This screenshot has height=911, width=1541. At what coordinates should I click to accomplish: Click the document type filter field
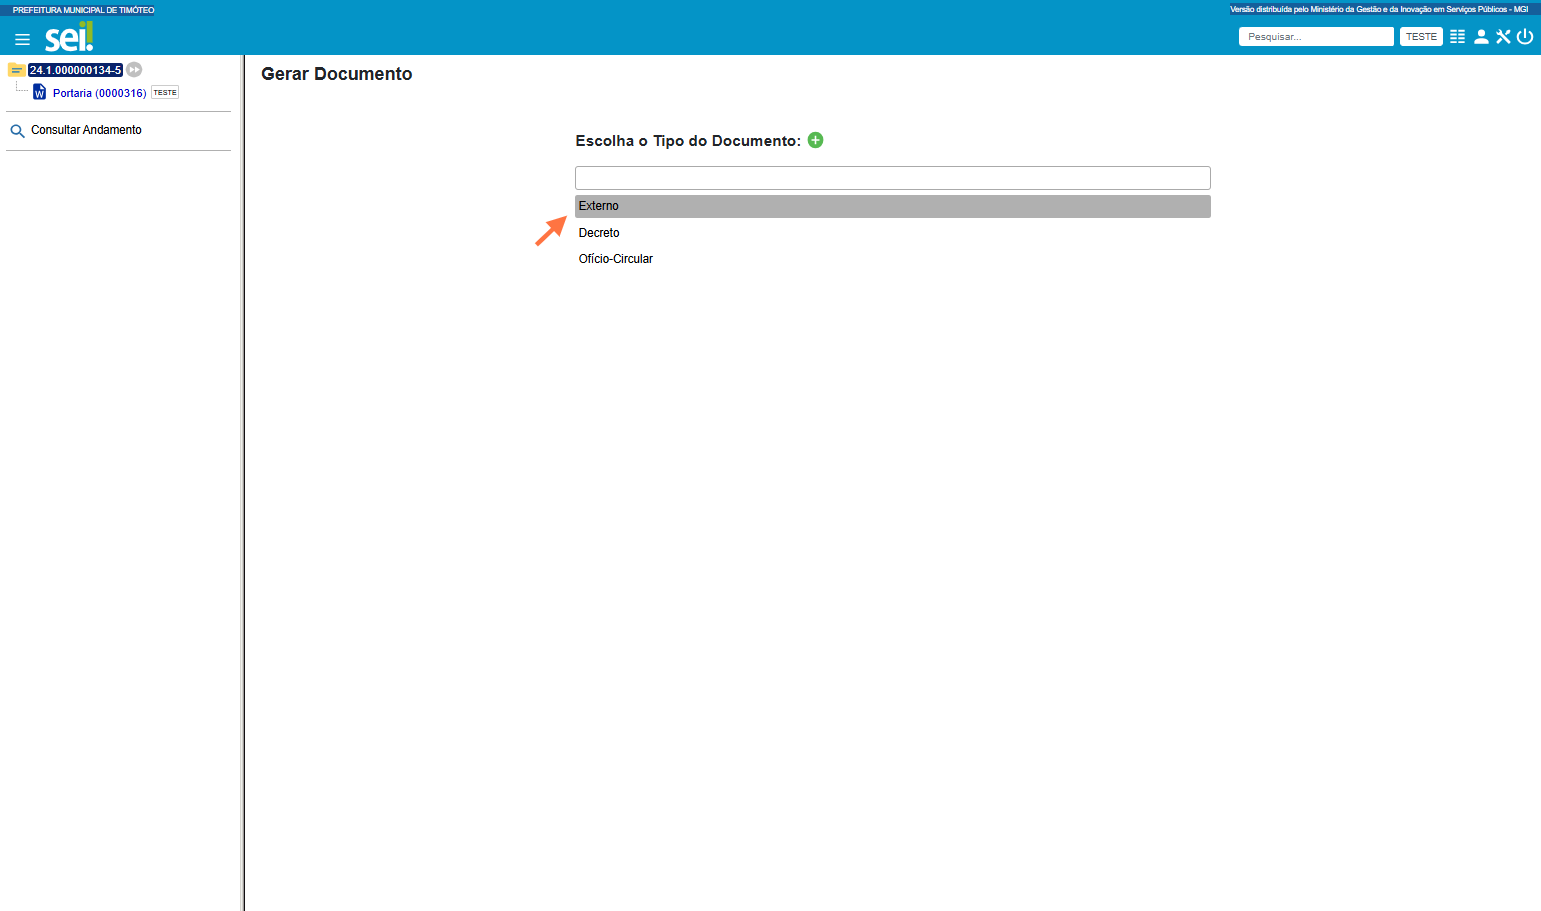click(x=893, y=178)
